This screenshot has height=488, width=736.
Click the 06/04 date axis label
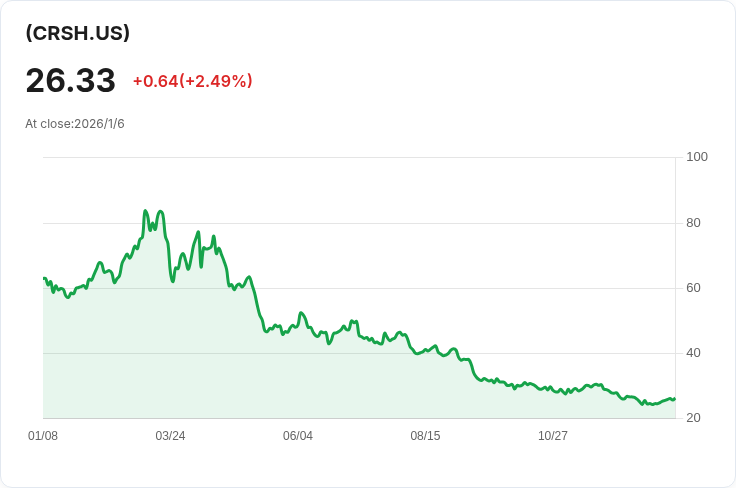(x=298, y=436)
